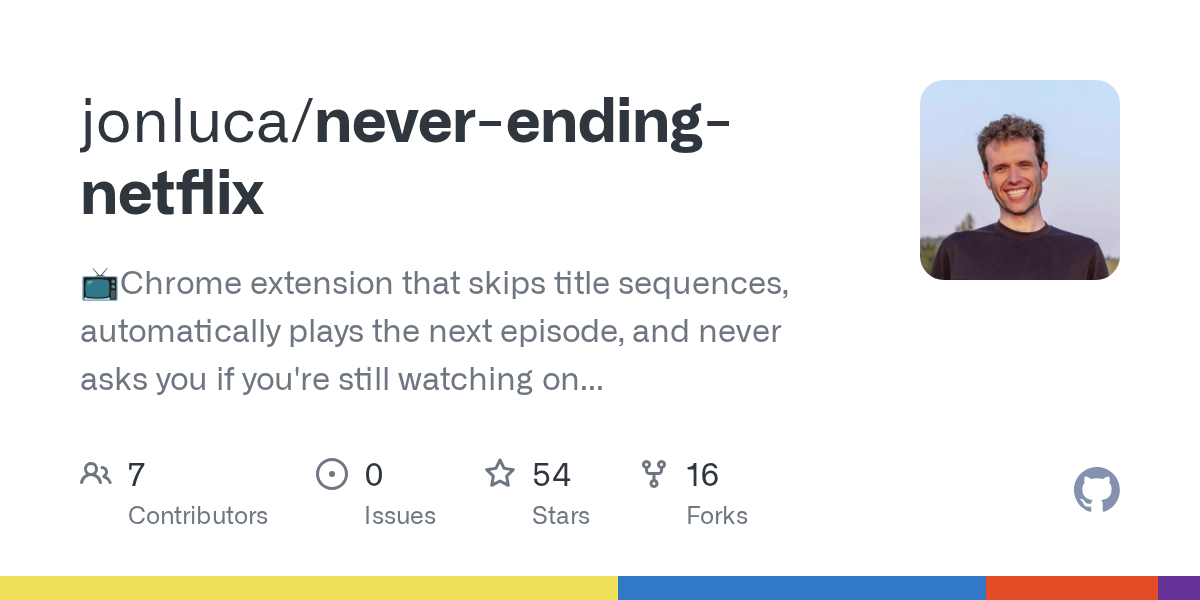This screenshot has height=600, width=1200.
Task: Click the fork branch icon
Action: click(654, 474)
